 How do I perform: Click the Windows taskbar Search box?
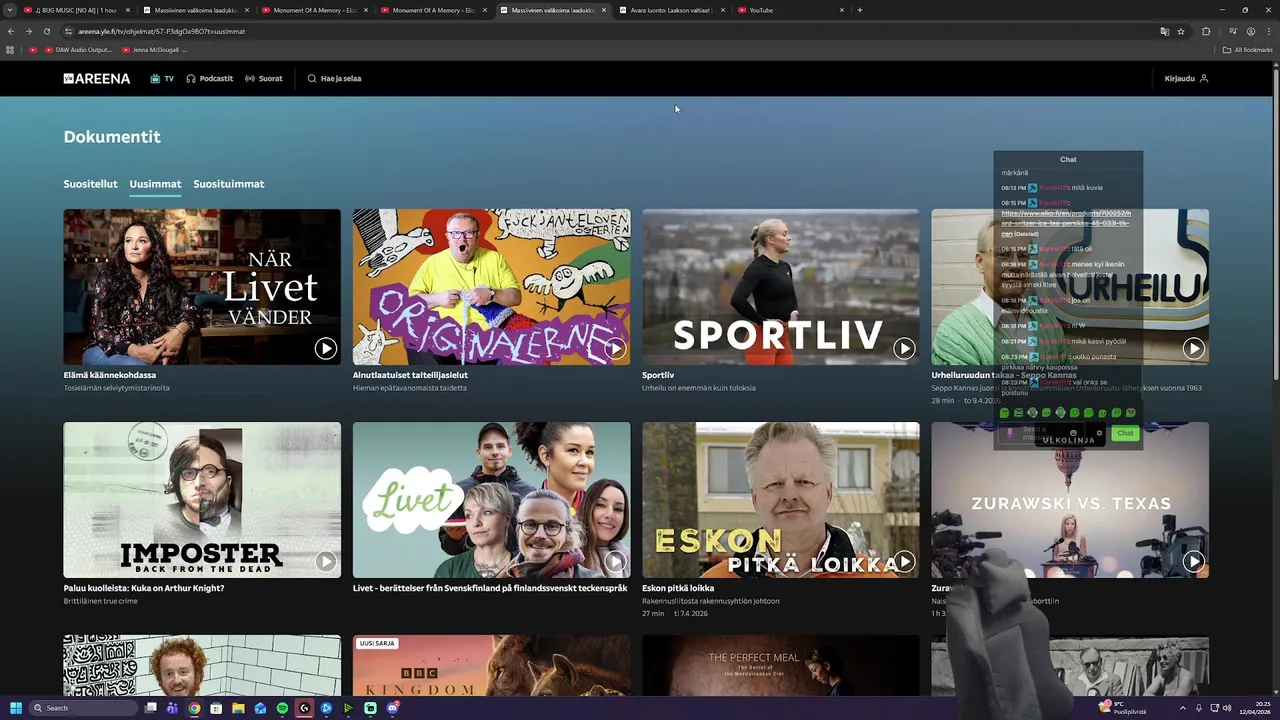[84, 708]
